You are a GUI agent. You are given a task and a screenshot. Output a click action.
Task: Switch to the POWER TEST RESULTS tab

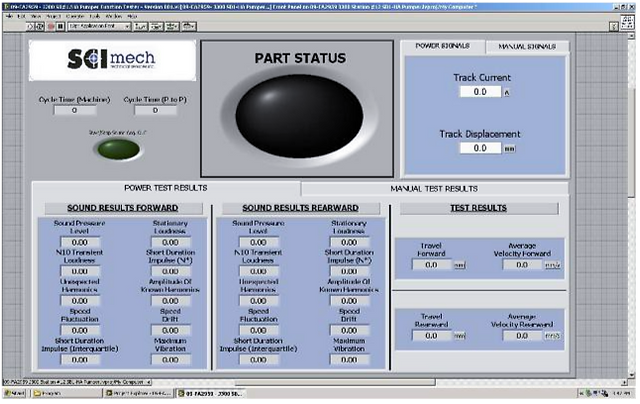tap(166, 188)
